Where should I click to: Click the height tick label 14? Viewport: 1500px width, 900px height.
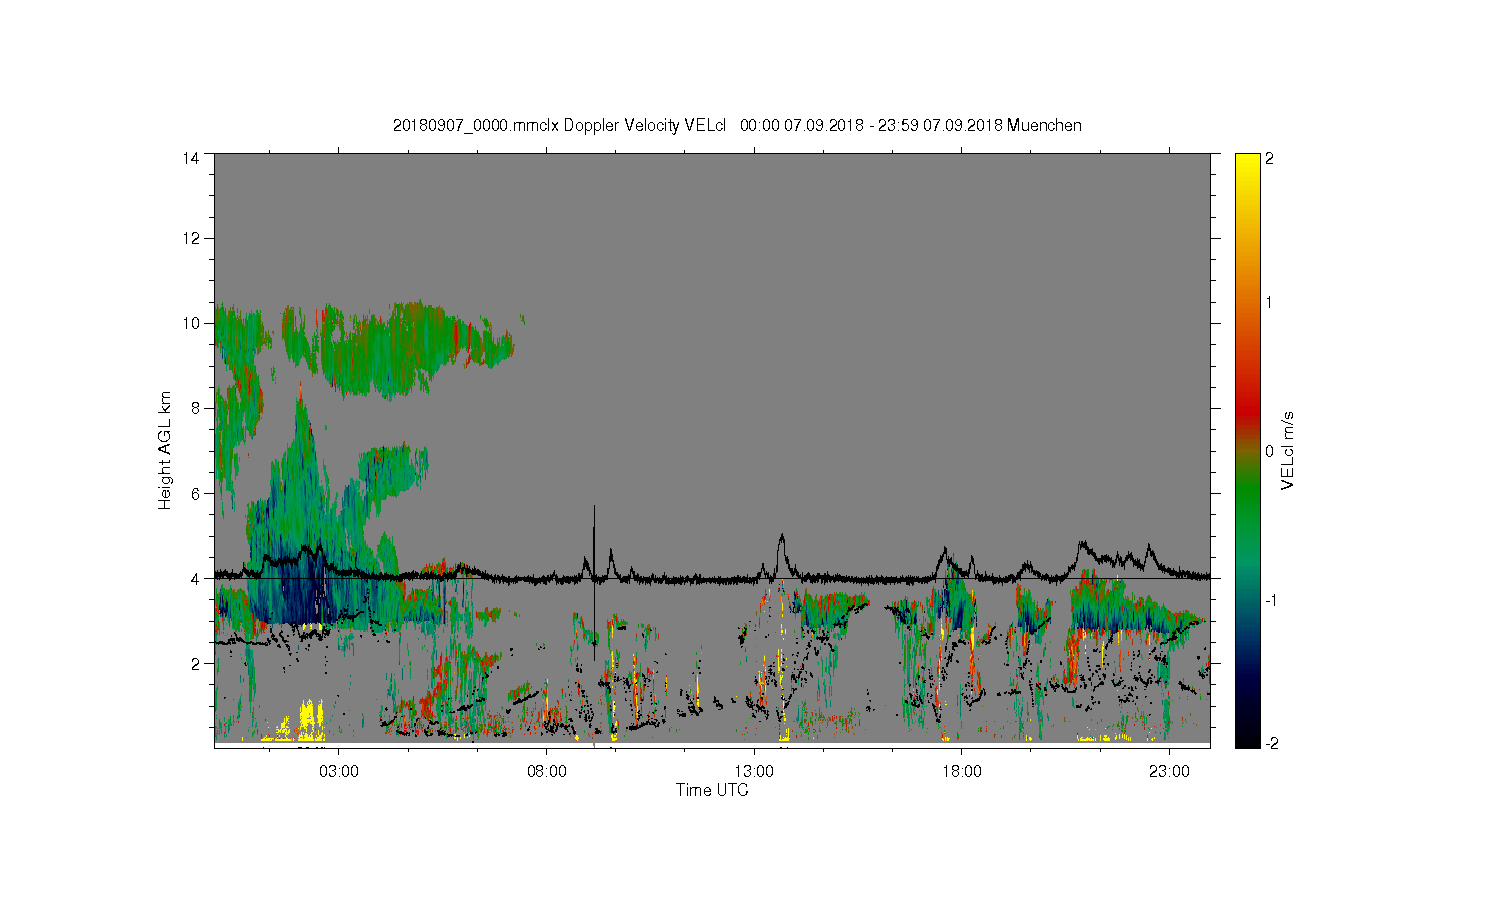tap(191, 158)
